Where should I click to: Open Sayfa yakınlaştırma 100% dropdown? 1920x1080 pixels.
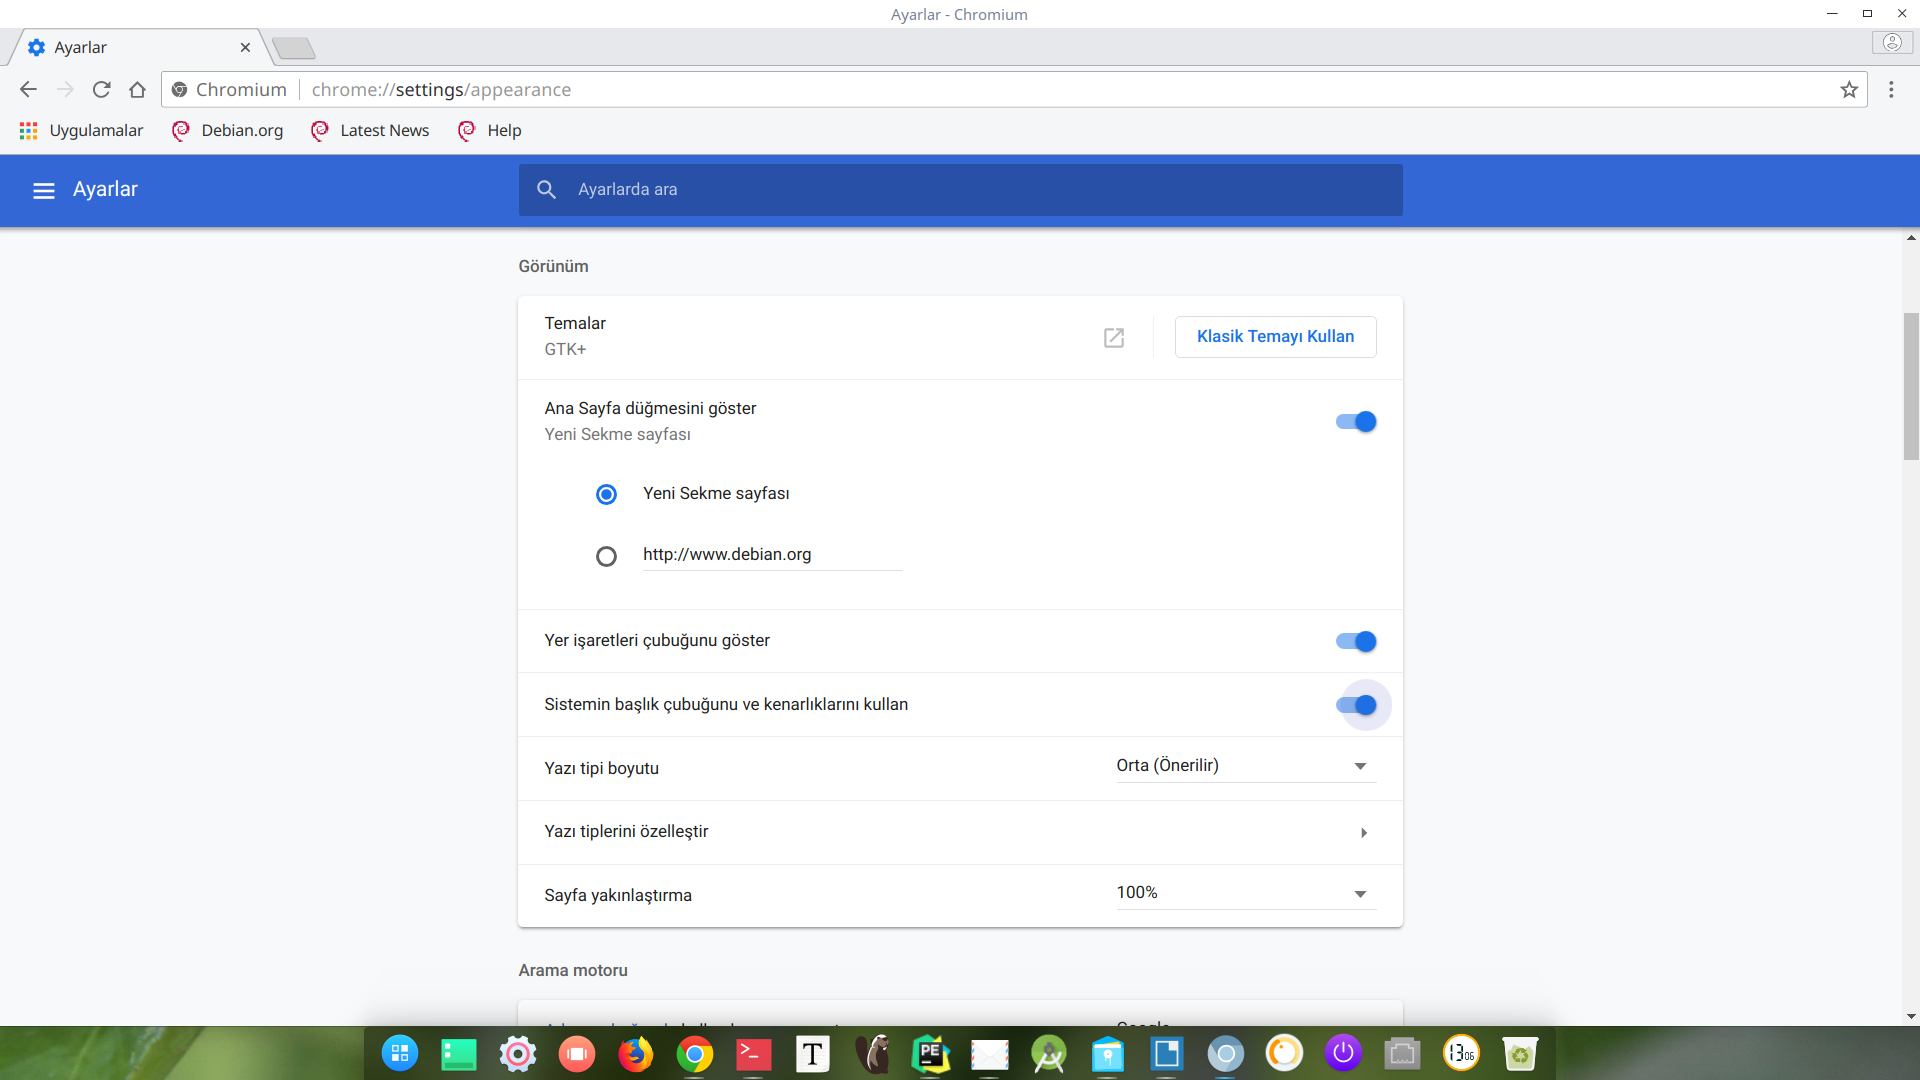pos(1245,893)
